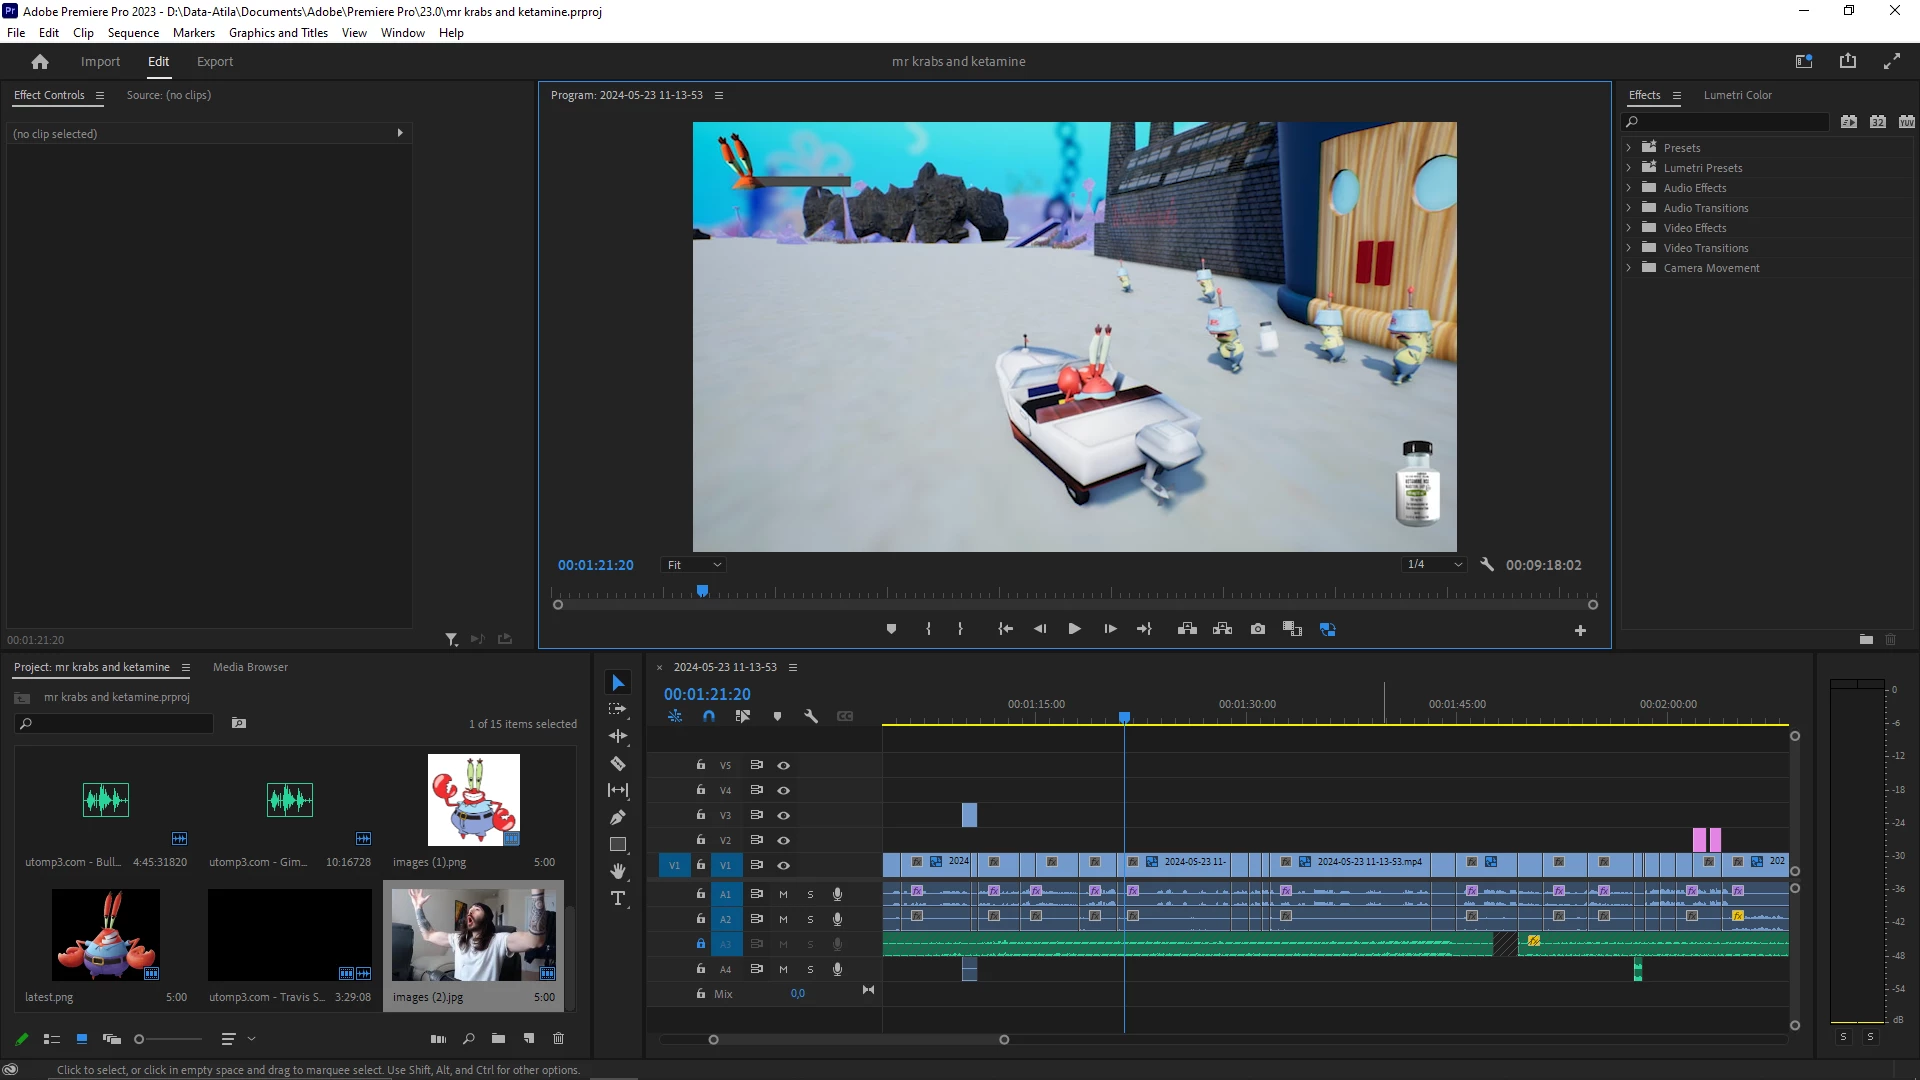Image resolution: width=1920 pixels, height=1080 pixels.
Task: Click the Export Frame camera icon
Action: point(1258,629)
